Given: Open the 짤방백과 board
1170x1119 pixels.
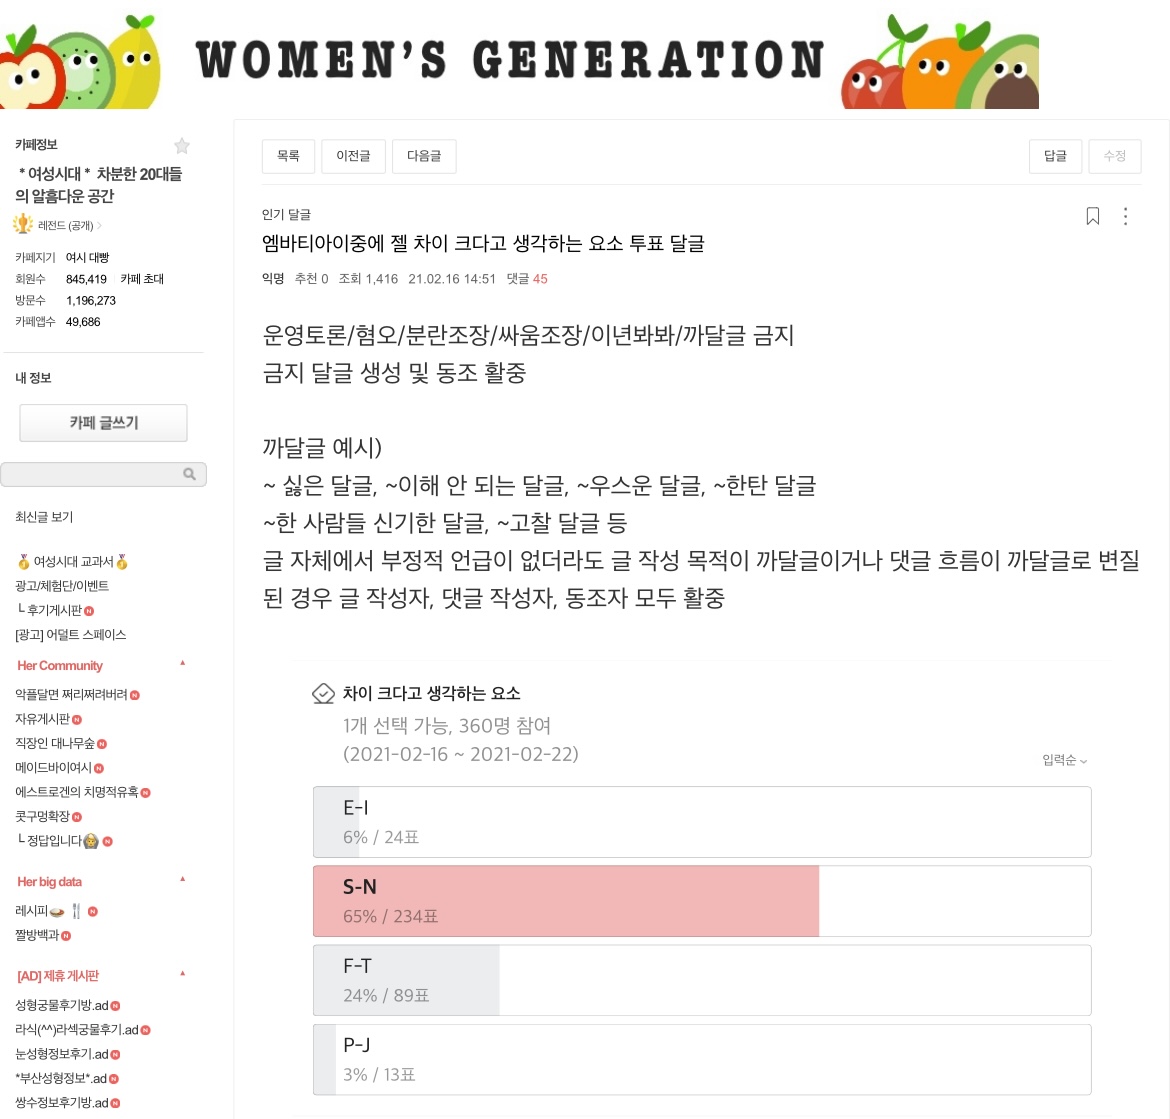Looking at the screenshot, I should 37,935.
